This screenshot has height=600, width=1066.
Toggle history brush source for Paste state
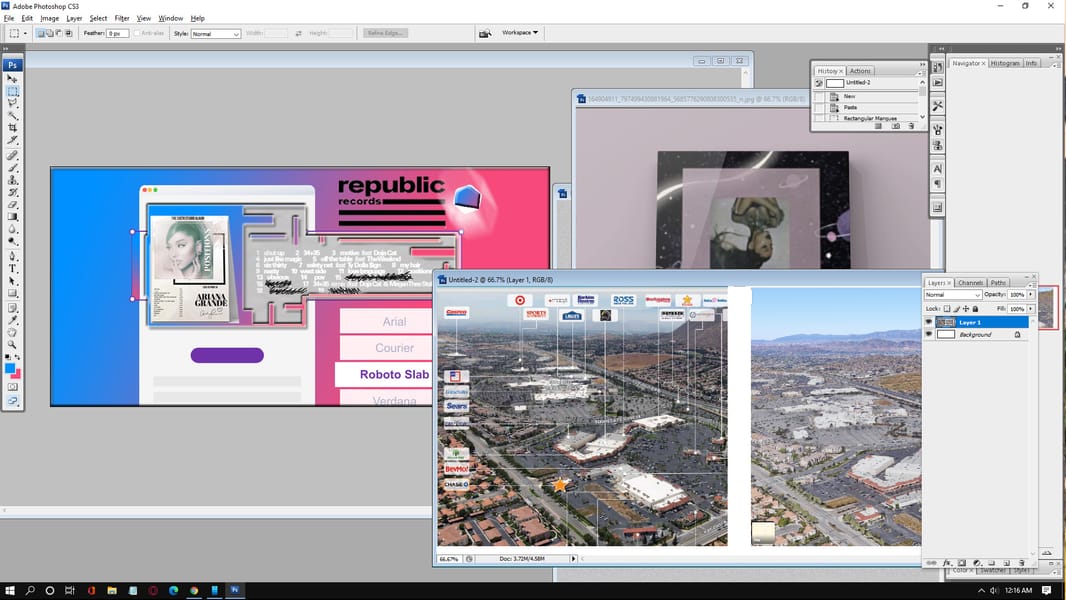819,107
